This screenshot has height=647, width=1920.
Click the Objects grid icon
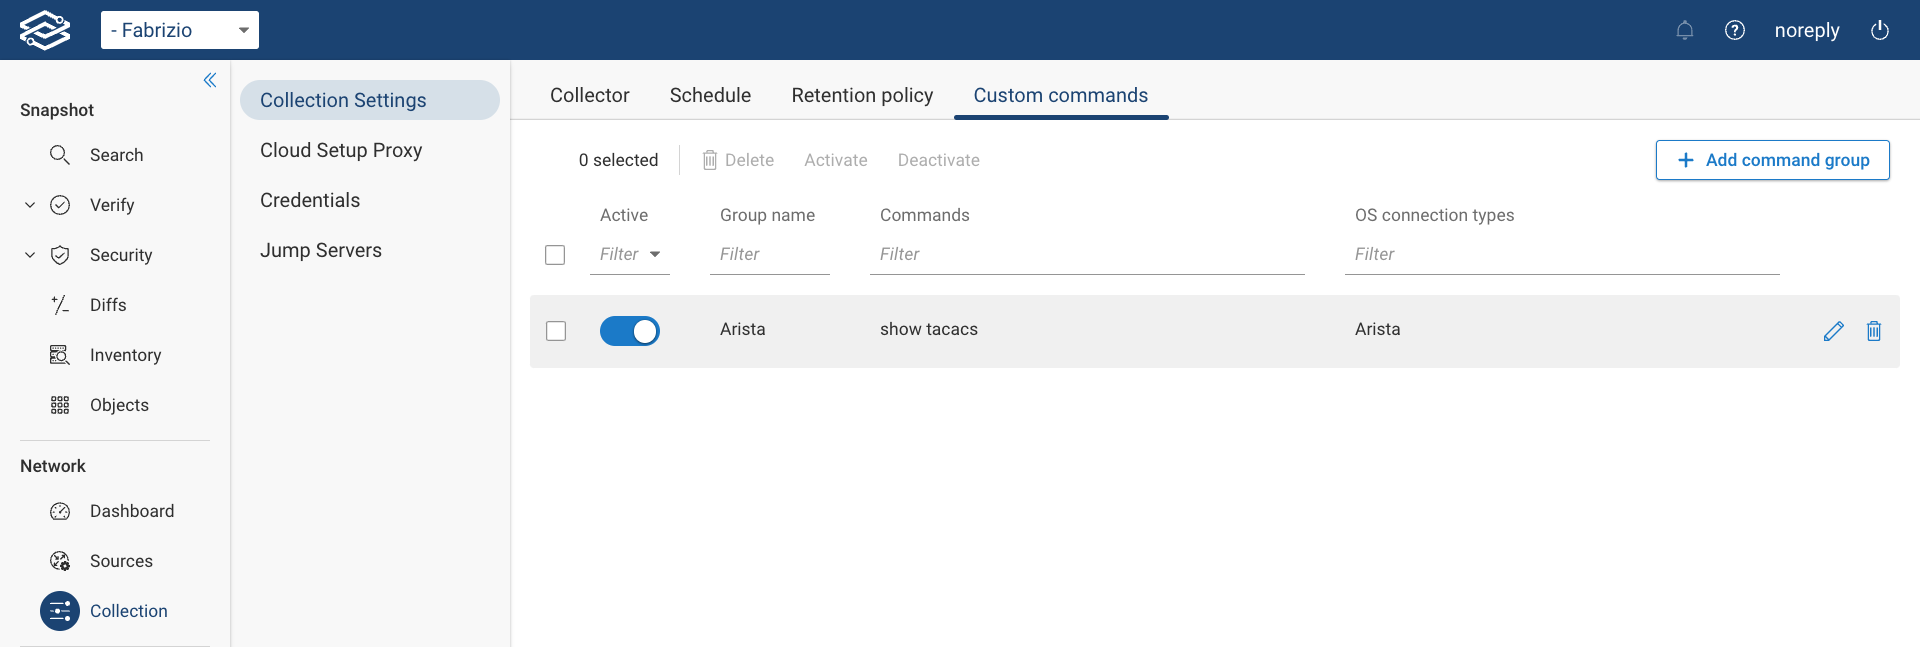pyautogui.click(x=60, y=405)
